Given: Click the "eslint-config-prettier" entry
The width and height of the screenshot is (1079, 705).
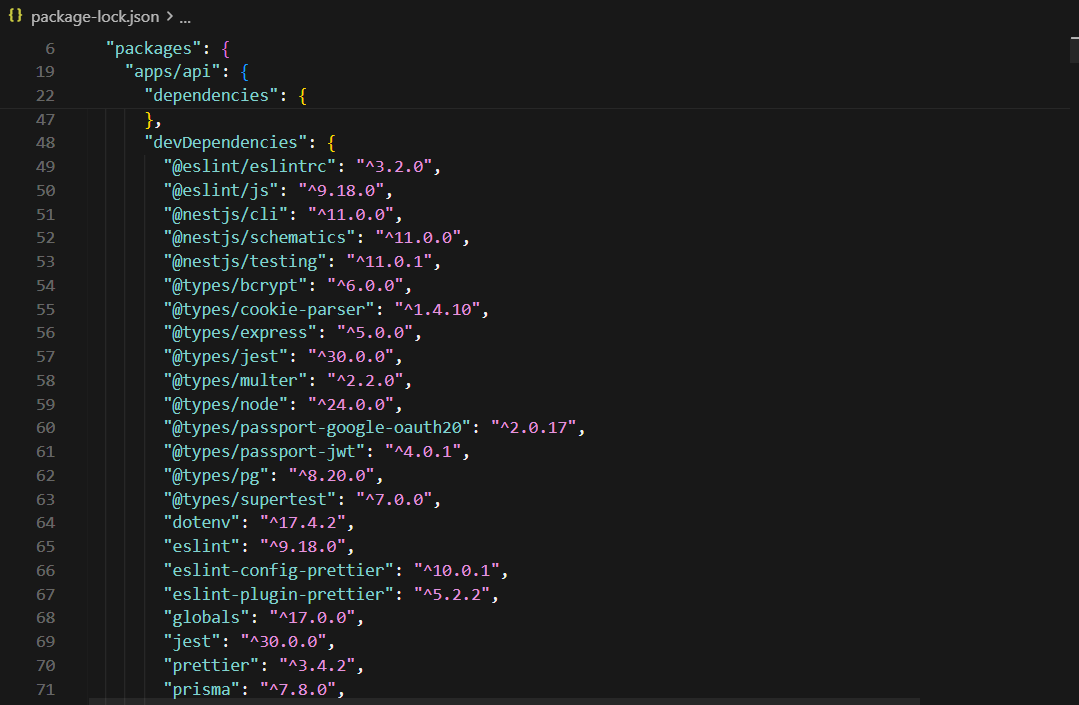Looking at the screenshot, I should 336,570.
